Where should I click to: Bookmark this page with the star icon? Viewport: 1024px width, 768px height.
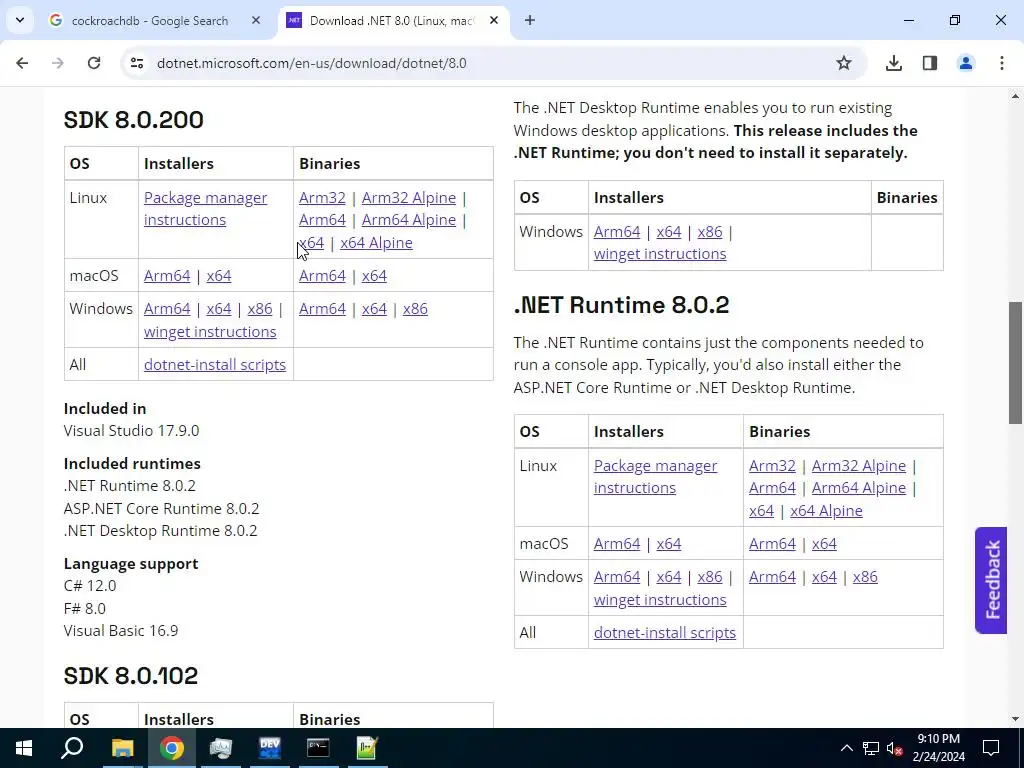[x=844, y=63]
